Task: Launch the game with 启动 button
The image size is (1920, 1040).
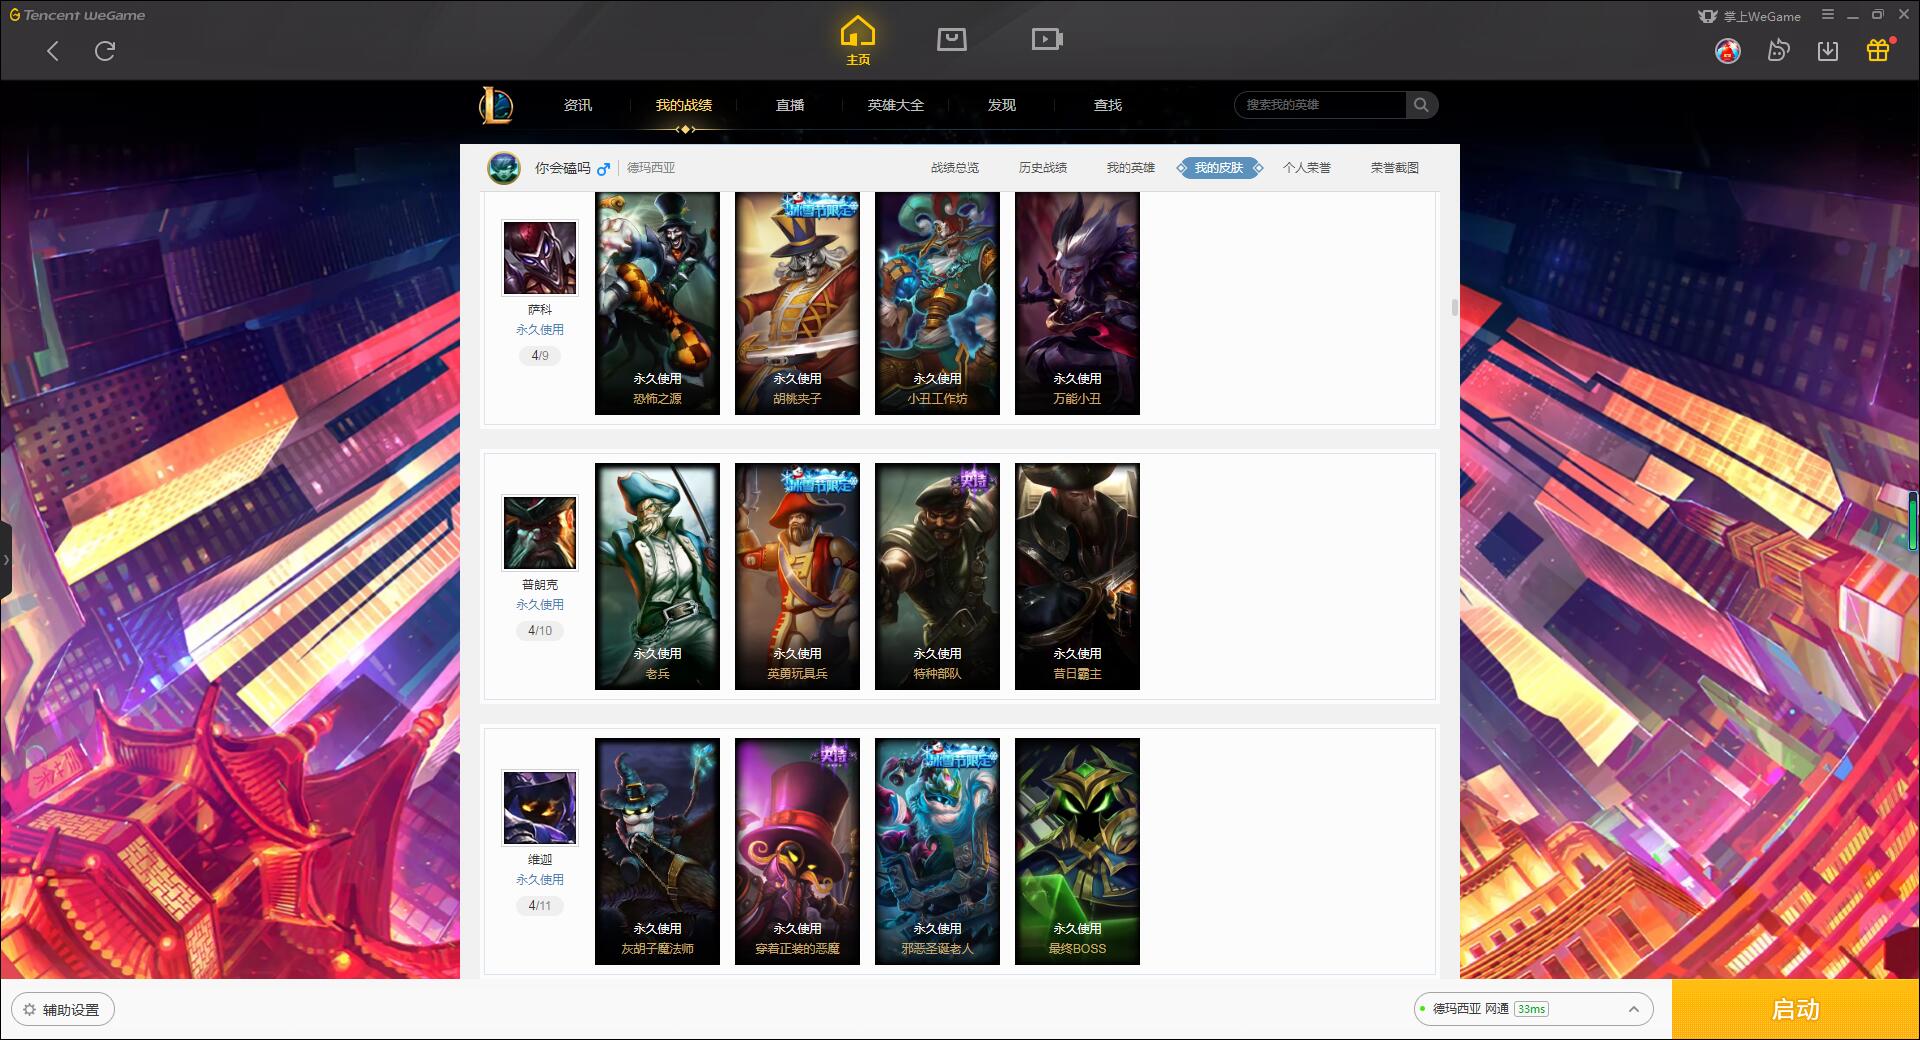Action: click(x=1795, y=1009)
